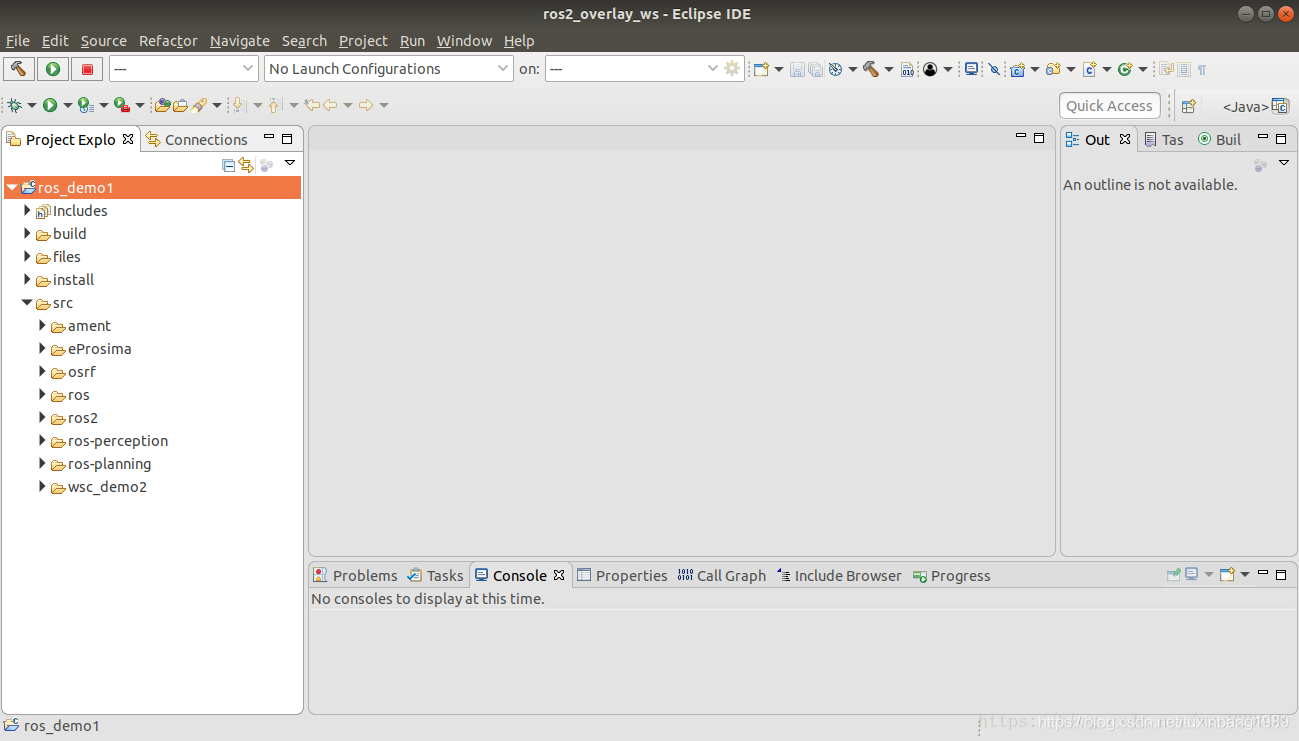Close the Project Explorer tab
This screenshot has width=1299, height=741.
point(128,139)
